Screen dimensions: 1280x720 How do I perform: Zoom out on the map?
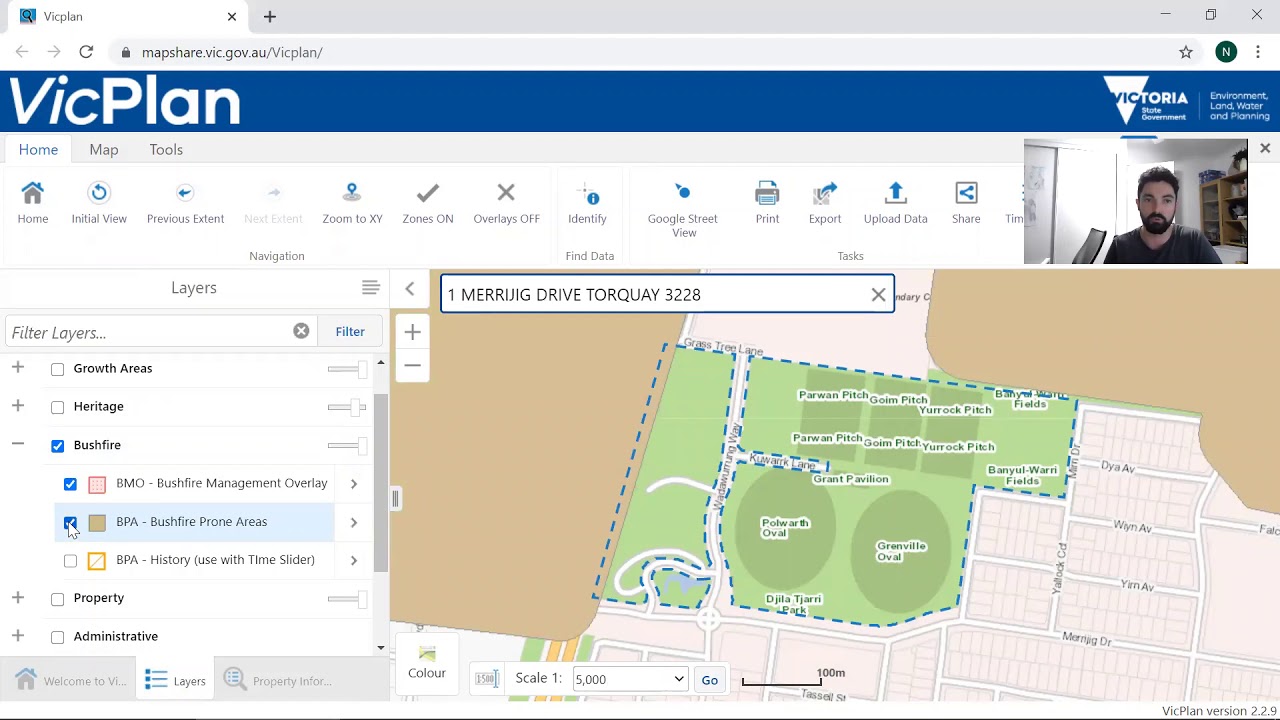point(412,365)
